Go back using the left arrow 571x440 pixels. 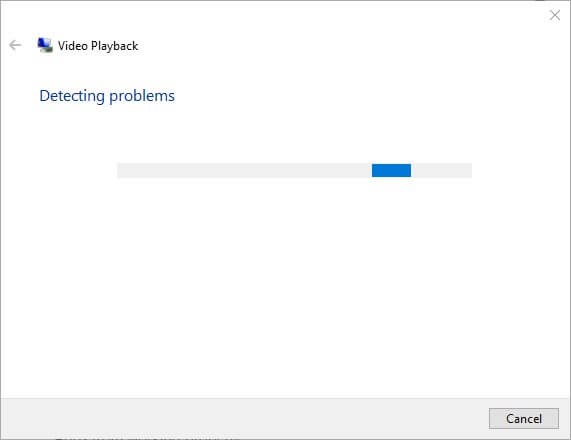click(x=15, y=45)
